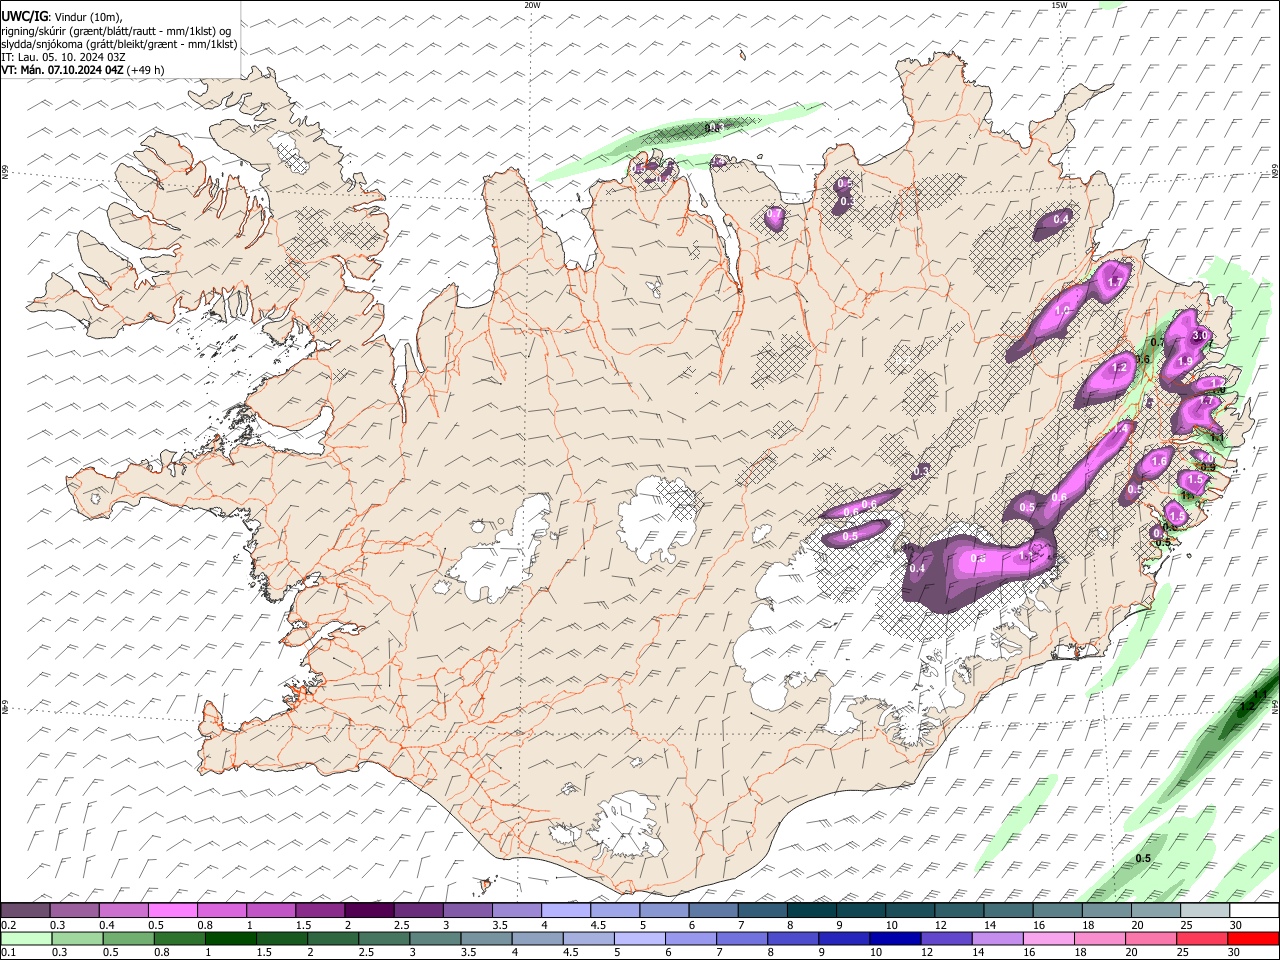Click the bottom-row pink swatch between 20 and 25
This screenshot has height=960, width=1280.
pos(1150,938)
